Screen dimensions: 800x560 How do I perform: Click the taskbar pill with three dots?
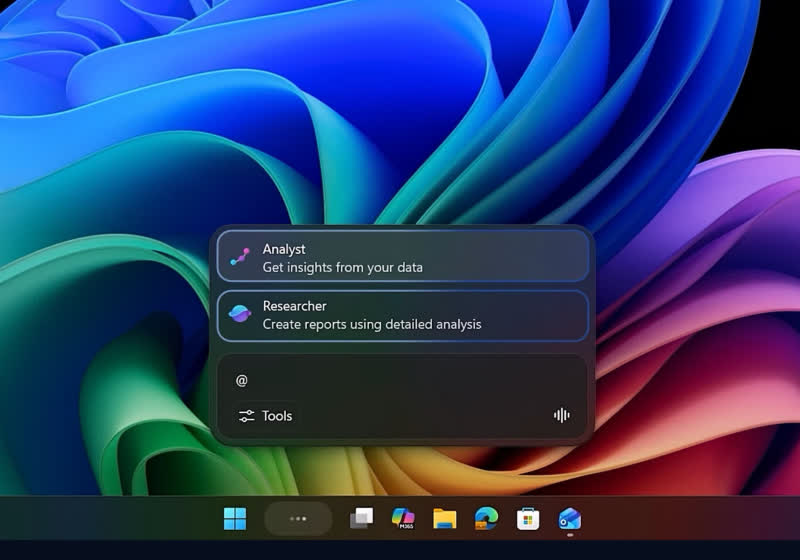tap(297, 518)
